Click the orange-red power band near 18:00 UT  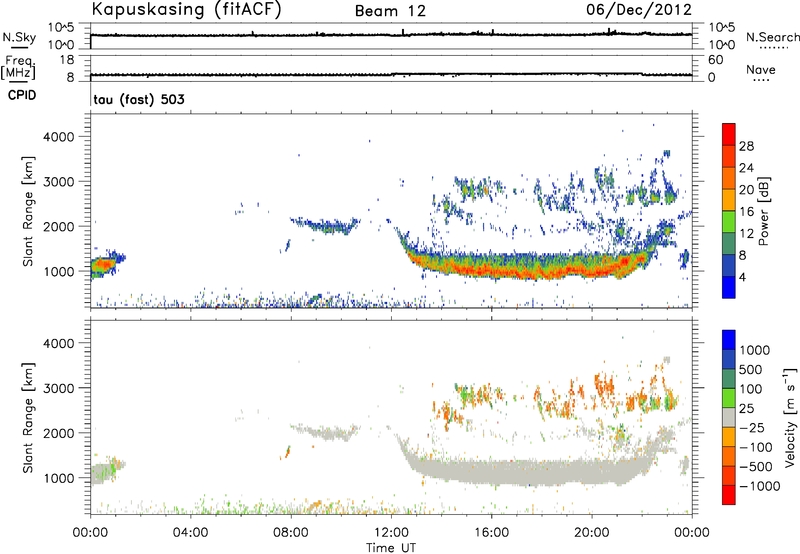pos(541,270)
